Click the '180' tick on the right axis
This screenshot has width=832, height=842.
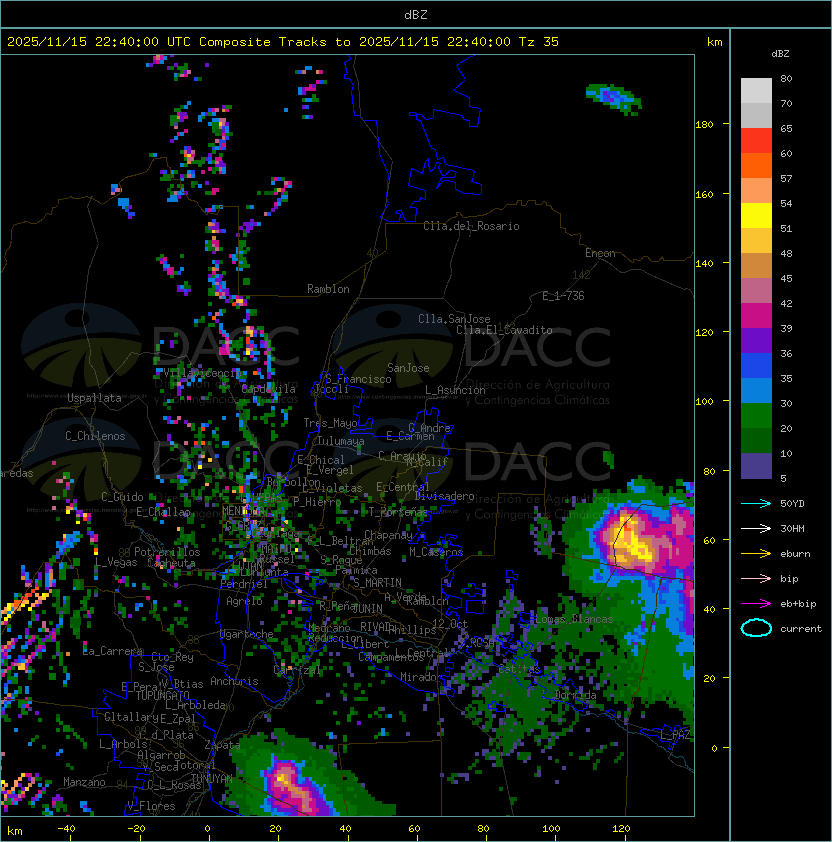(704, 124)
